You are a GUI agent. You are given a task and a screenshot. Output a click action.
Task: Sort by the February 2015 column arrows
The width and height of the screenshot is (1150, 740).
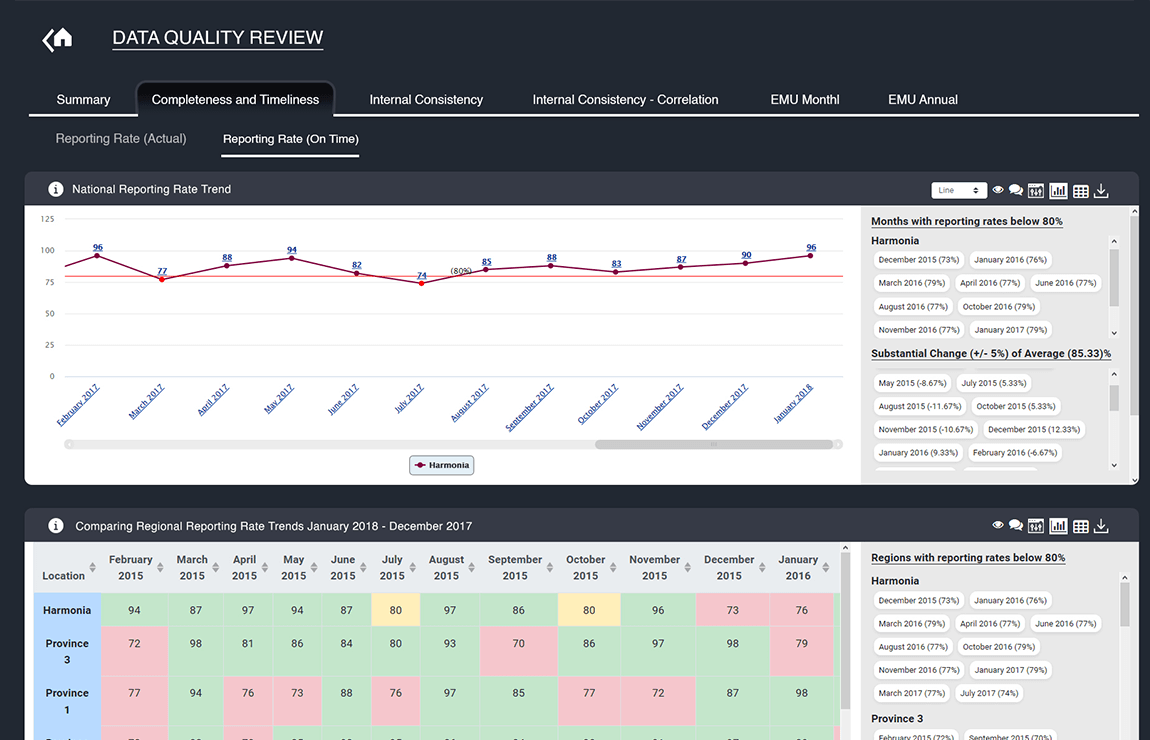pyautogui.click(x=160, y=568)
